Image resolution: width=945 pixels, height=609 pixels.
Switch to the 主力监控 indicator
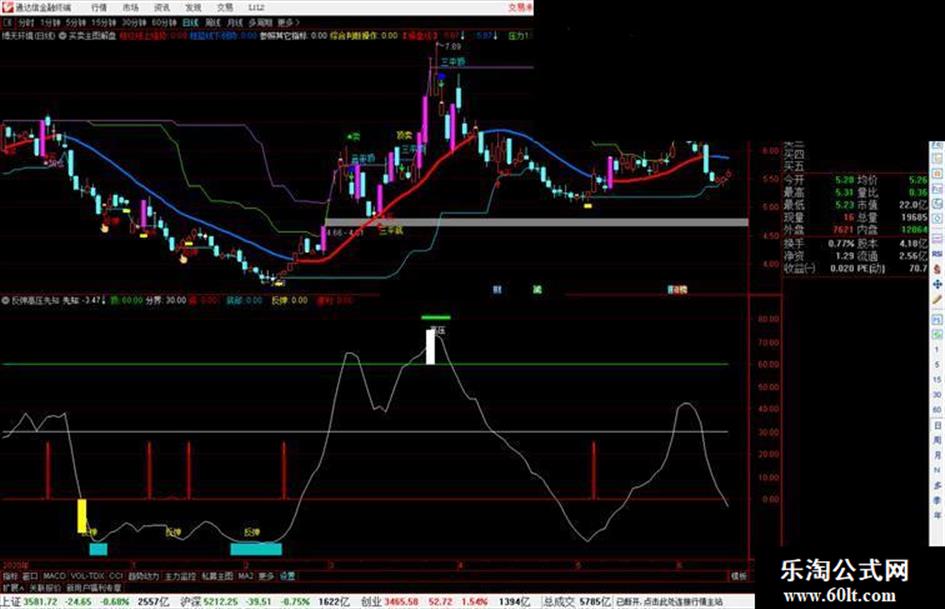[x=180, y=576]
